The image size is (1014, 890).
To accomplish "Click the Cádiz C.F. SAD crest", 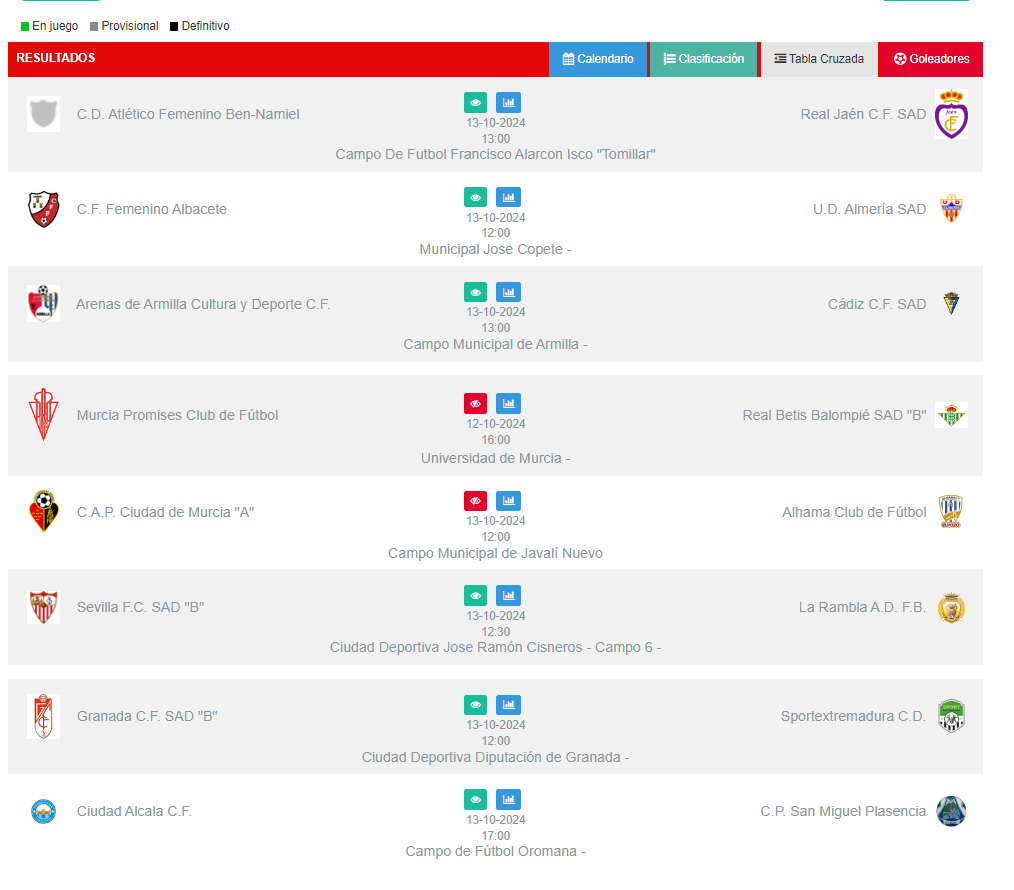I will point(951,303).
